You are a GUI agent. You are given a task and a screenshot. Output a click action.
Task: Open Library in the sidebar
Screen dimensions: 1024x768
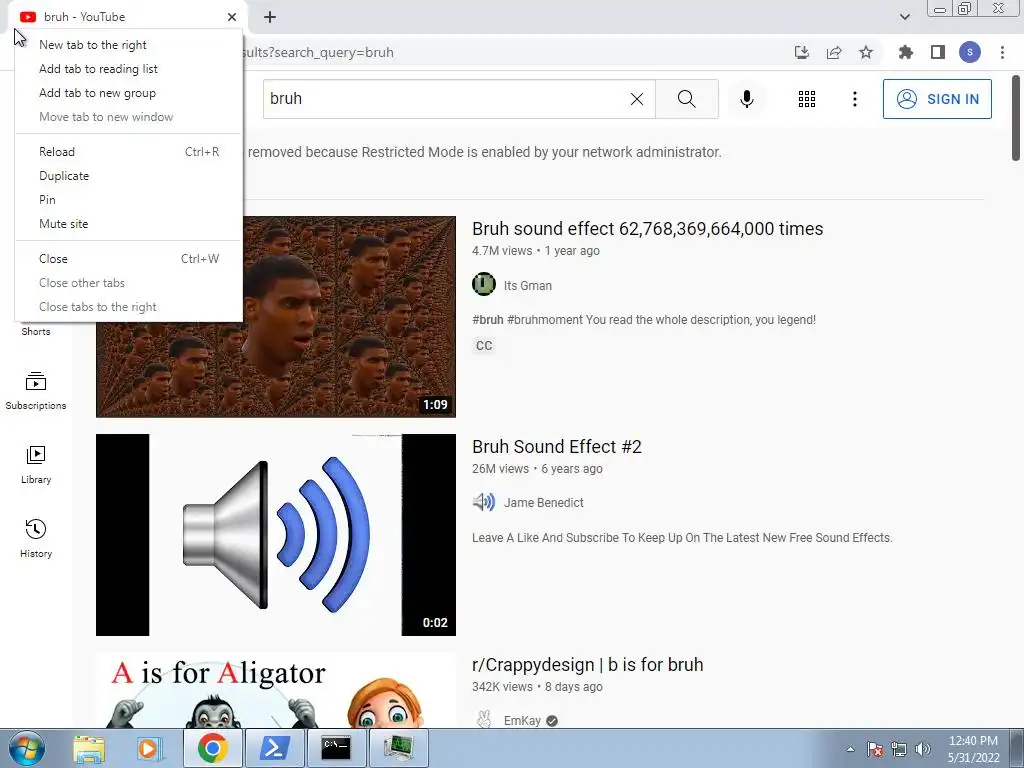click(x=36, y=465)
